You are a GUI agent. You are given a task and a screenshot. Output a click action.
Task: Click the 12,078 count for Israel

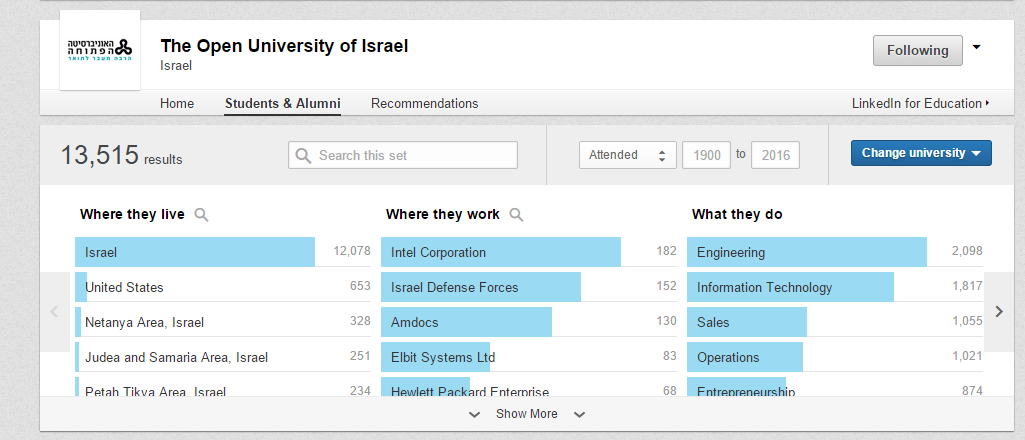point(352,252)
